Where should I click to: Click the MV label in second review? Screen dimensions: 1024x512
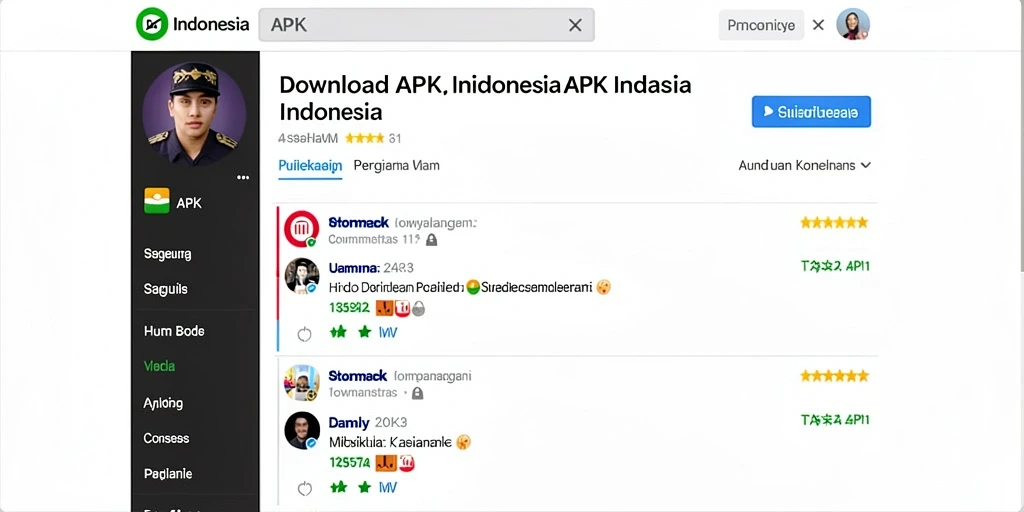(x=387, y=487)
